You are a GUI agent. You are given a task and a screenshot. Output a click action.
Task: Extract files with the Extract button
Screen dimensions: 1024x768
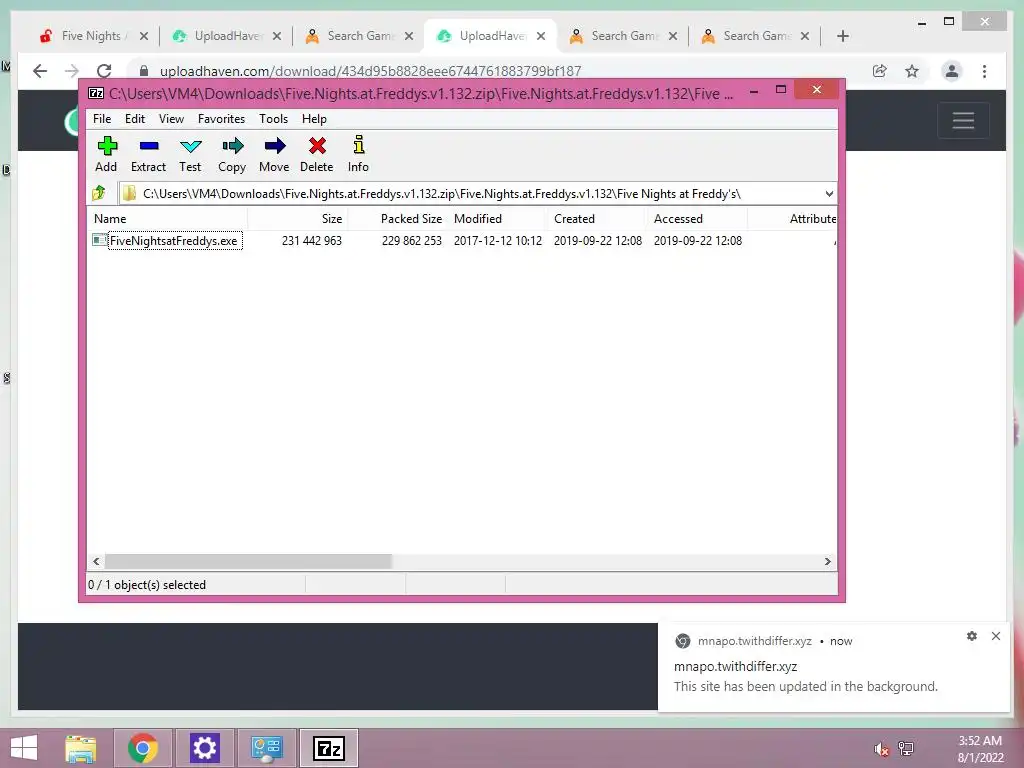pyautogui.click(x=148, y=154)
